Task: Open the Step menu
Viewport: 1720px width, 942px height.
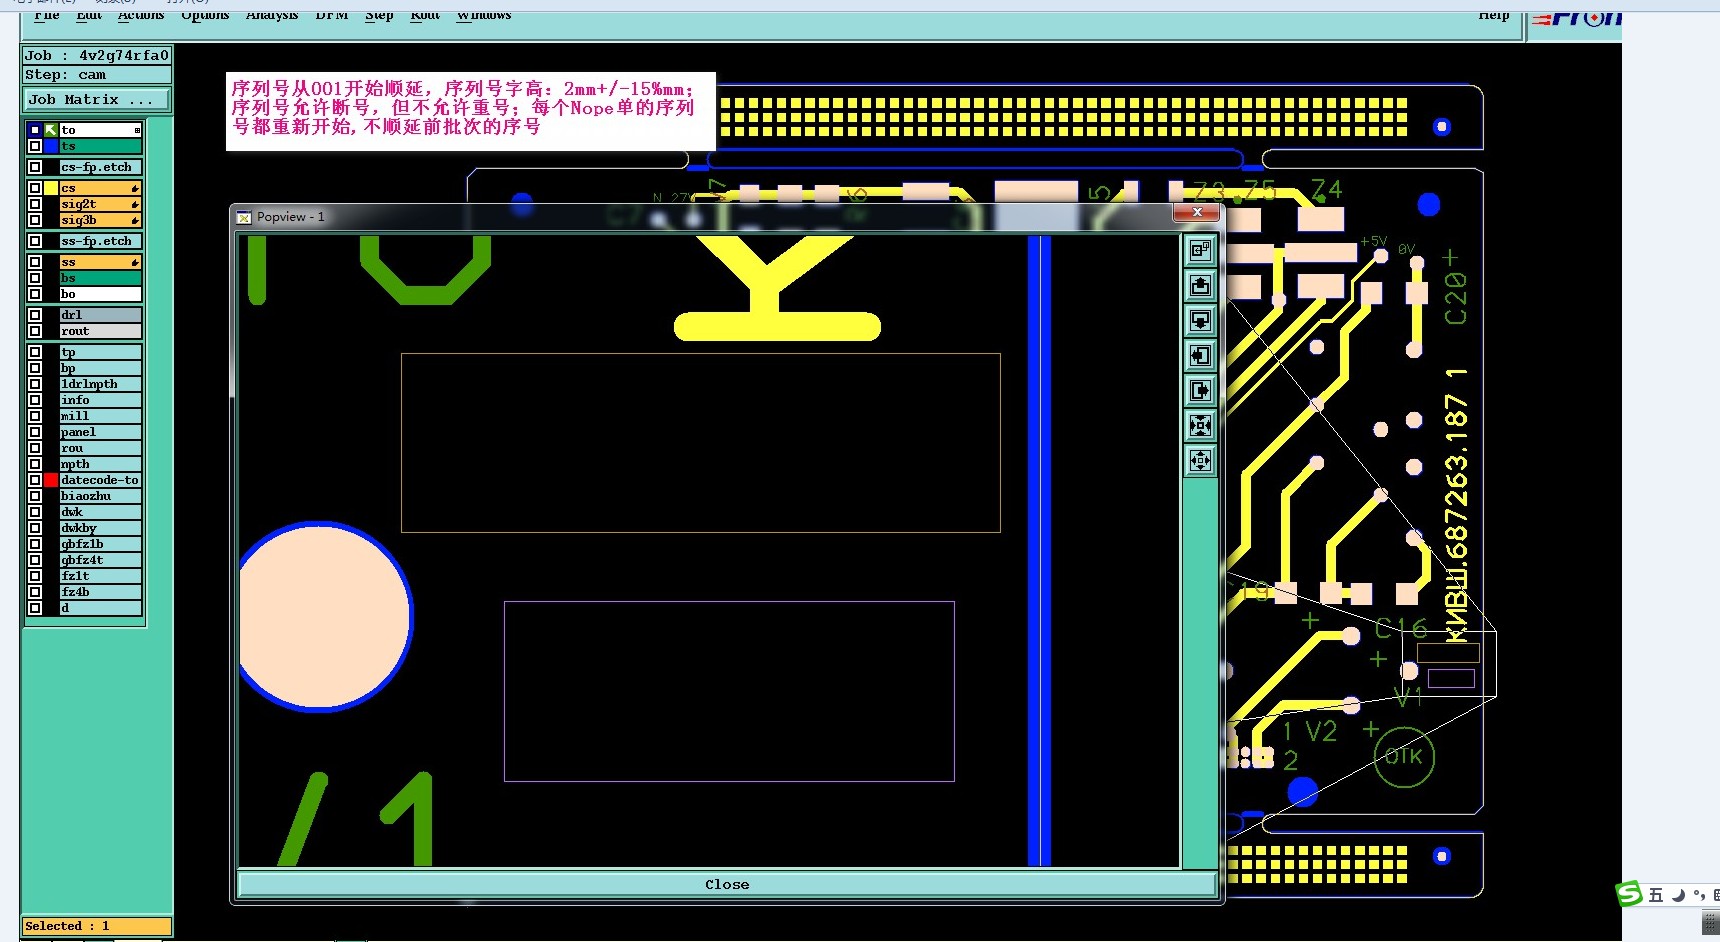Action: 379,15
